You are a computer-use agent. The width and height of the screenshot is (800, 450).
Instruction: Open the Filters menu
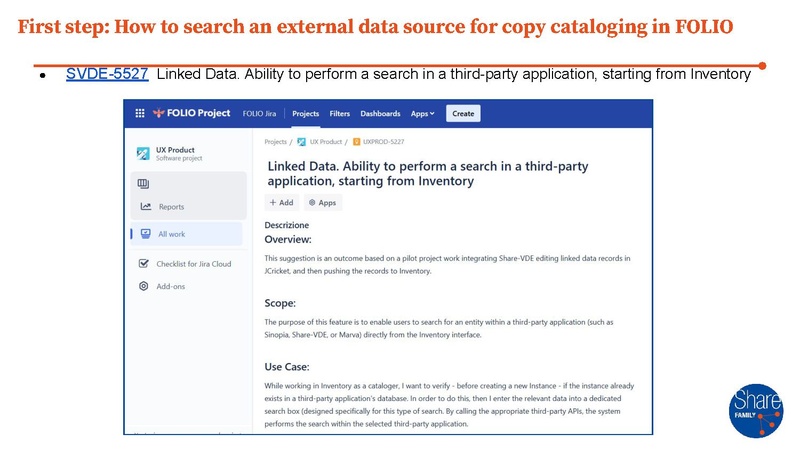340,114
